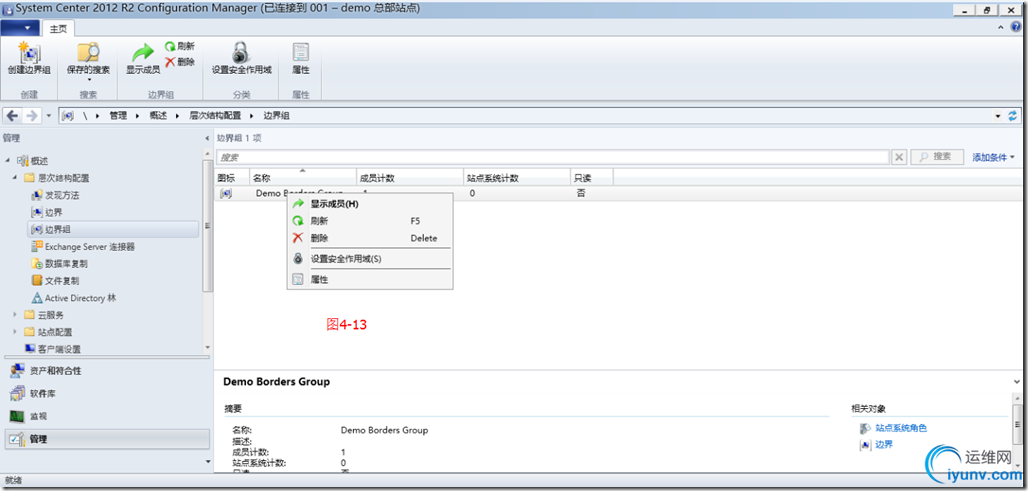Image resolution: width=1028 pixels, height=491 pixels.
Task: Click the ribbon help icon
Action: (x=1018, y=27)
